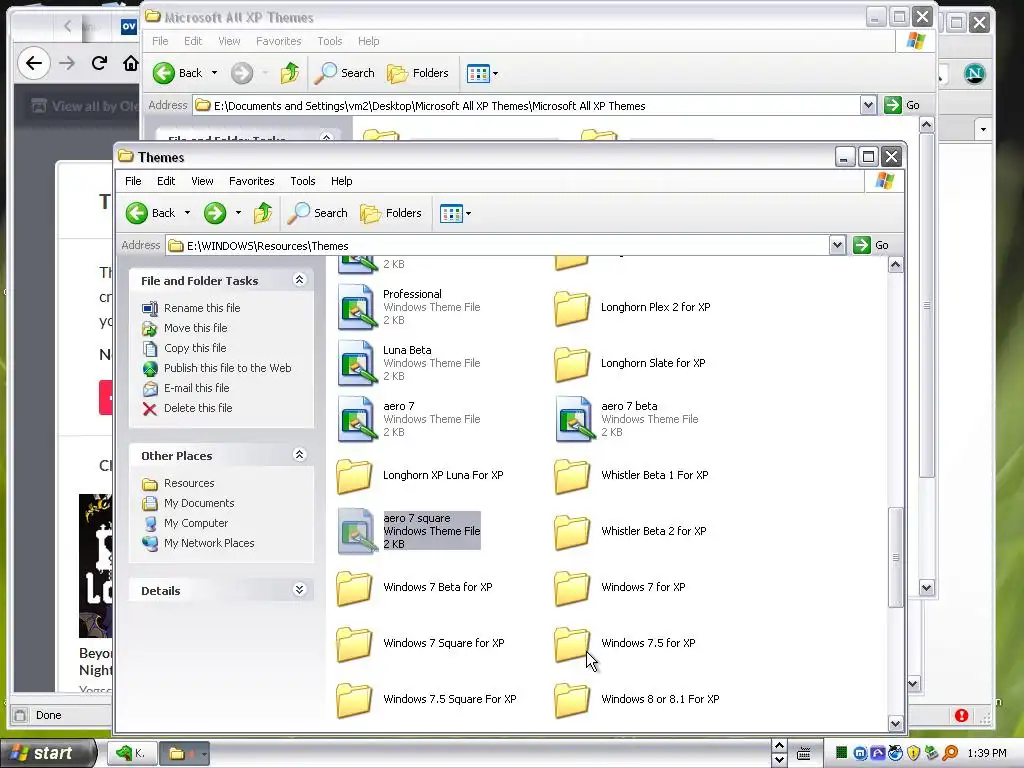Select the Luna Beta theme file icon
The image size is (1024, 768).
357,363
